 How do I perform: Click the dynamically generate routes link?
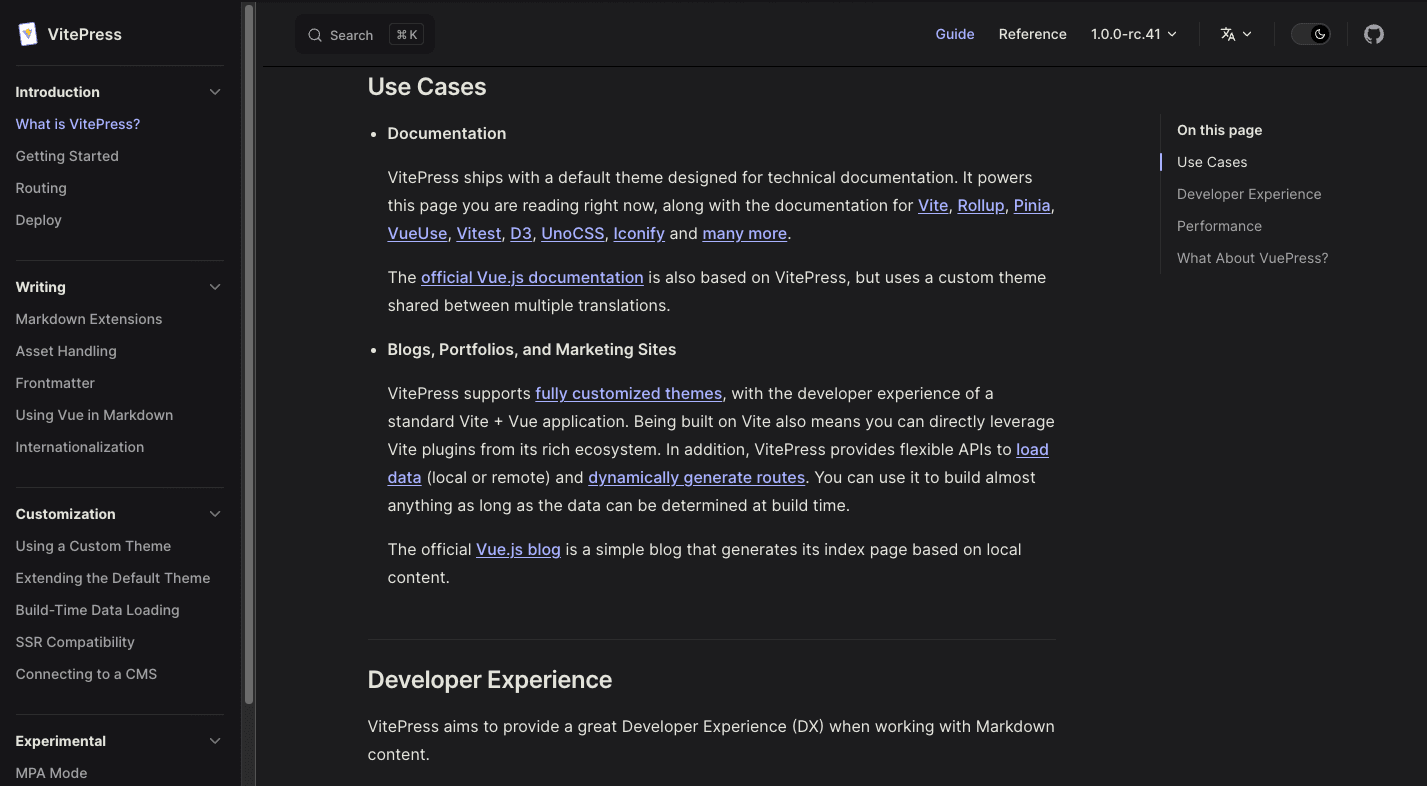(696, 477)
